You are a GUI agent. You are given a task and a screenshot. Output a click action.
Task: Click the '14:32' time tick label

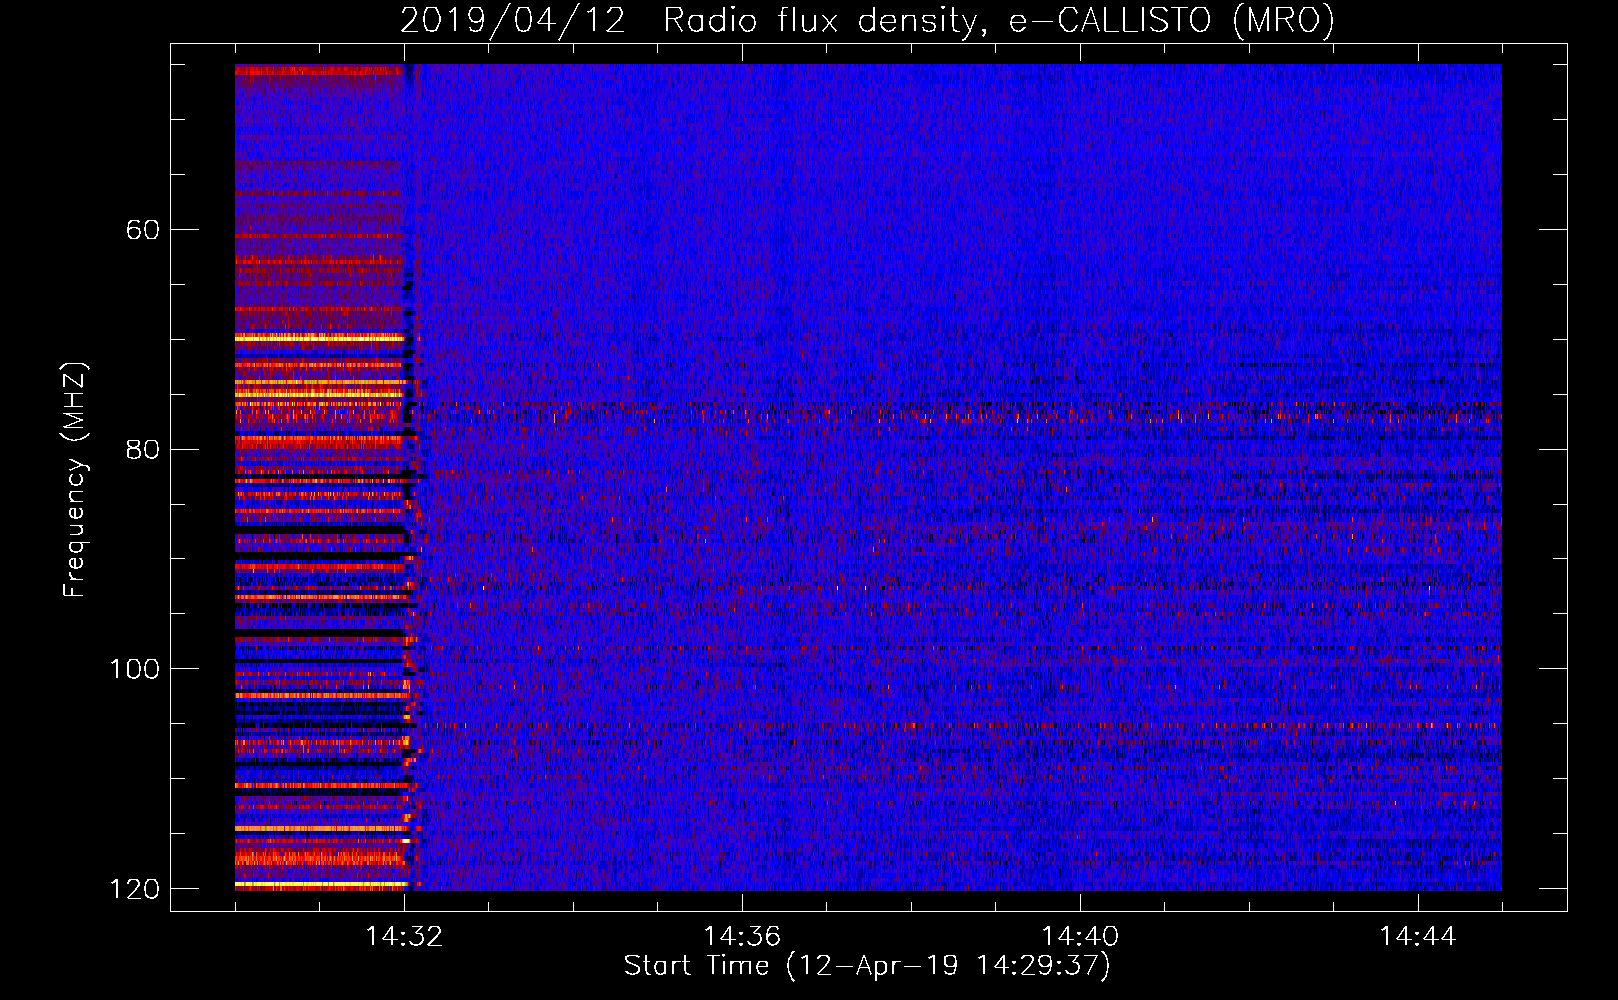pos(404,936)
